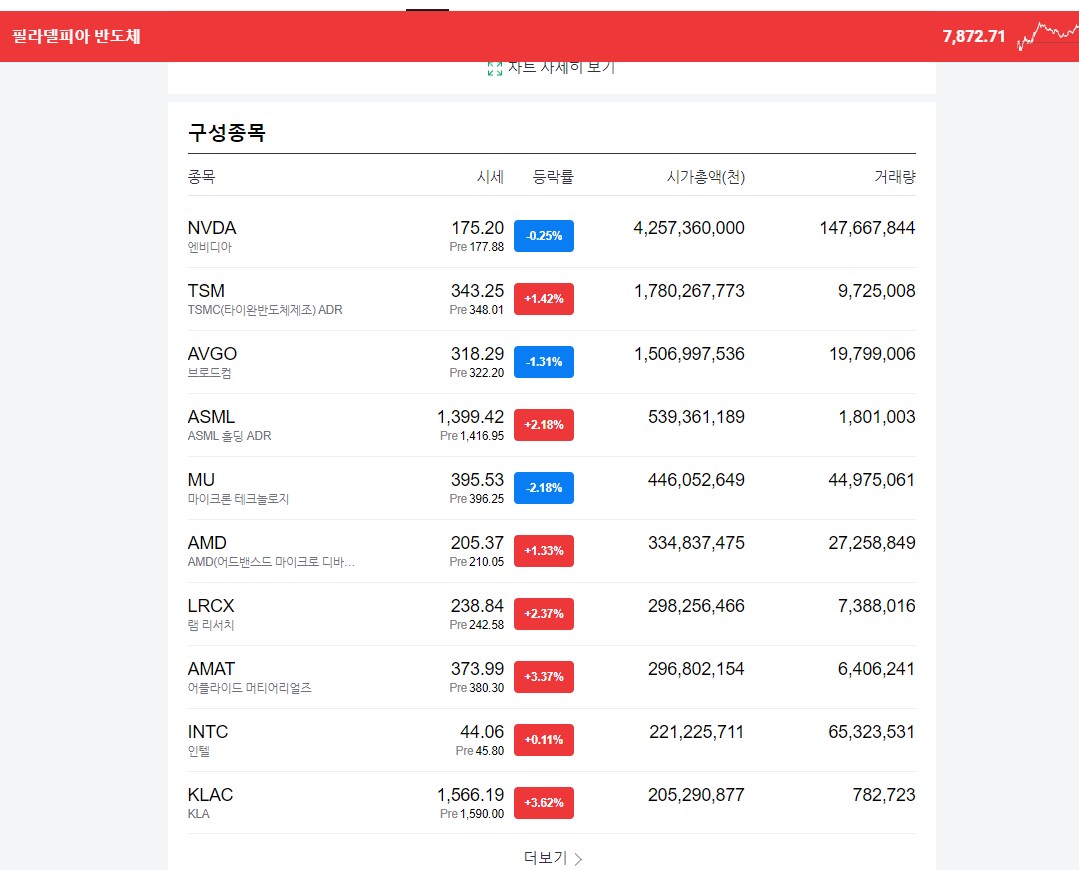
Task: Click AMAT market cap 296,802,154
Action: 696,668
